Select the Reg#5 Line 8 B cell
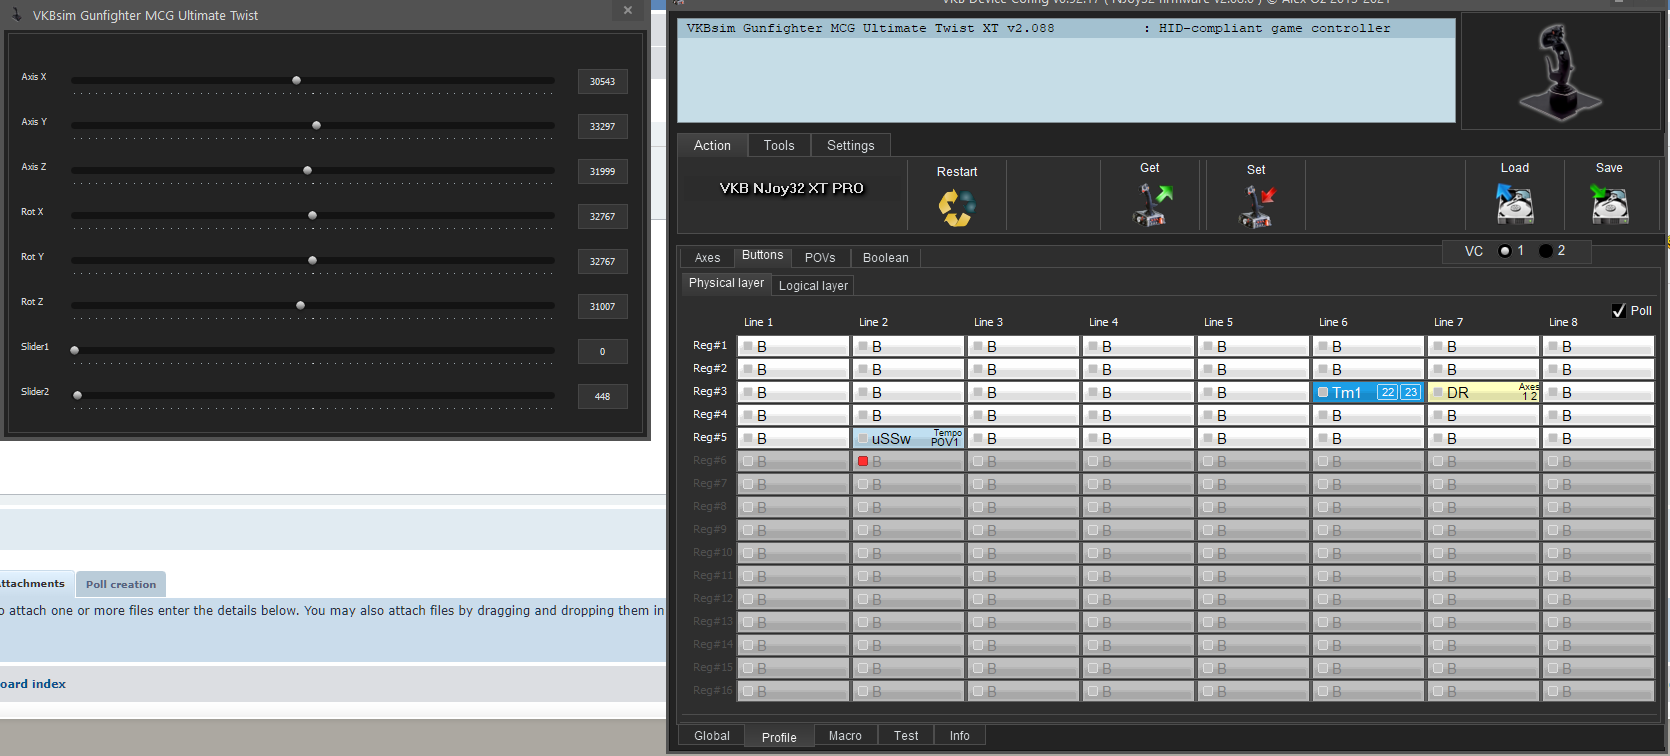Viewport: 1670px width, 756px height. 1598,438
